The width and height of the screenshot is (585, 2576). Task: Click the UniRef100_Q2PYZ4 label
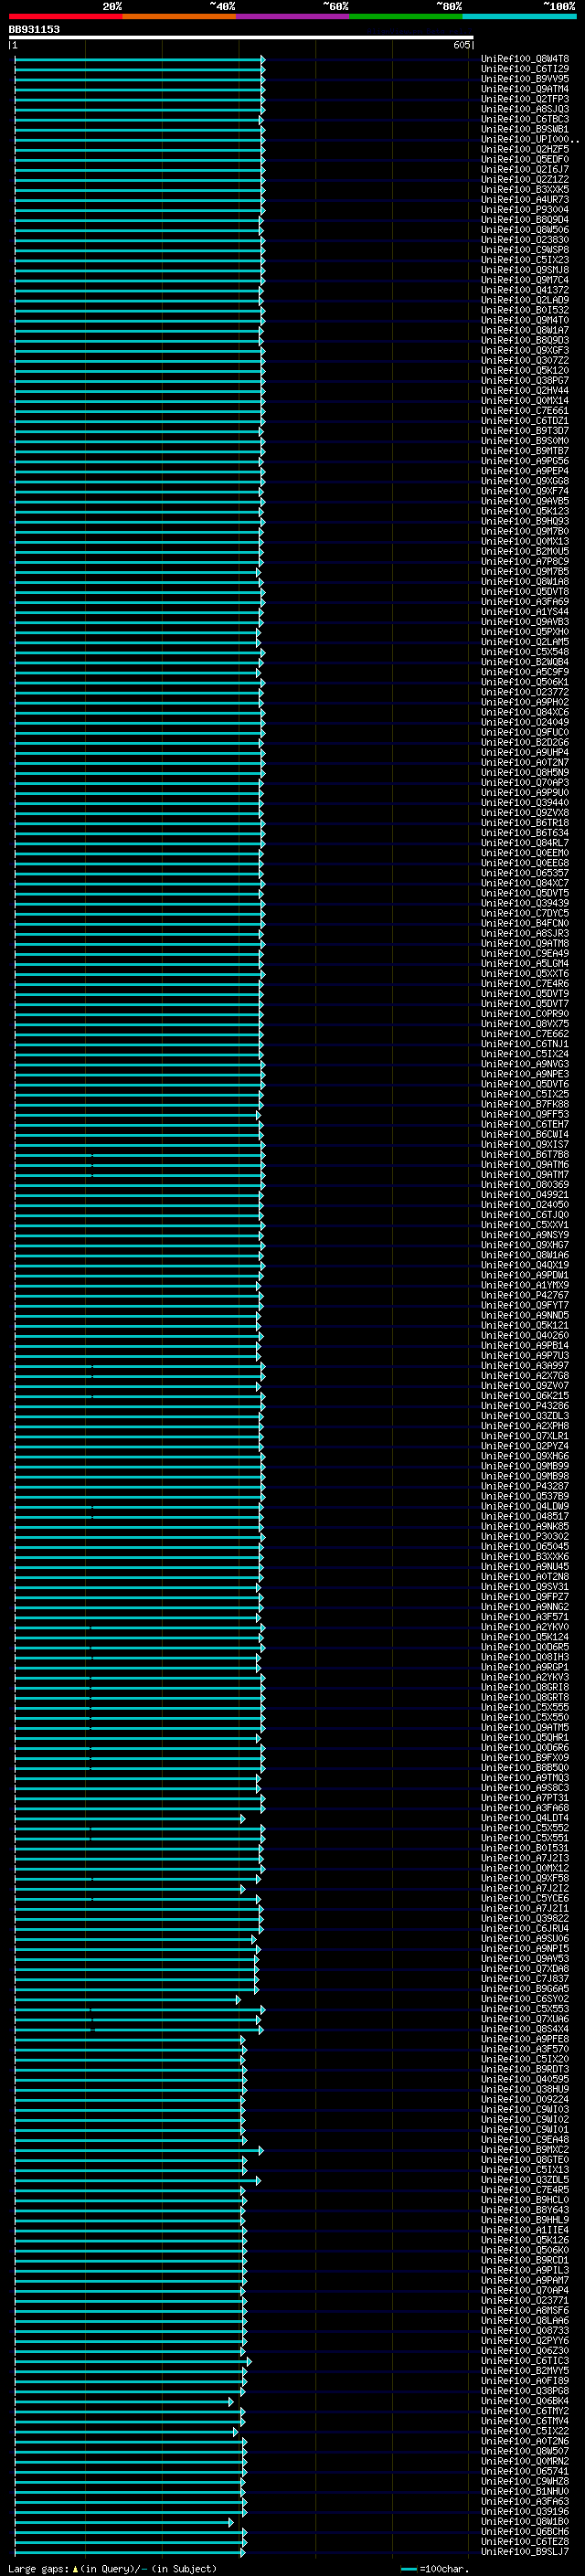[524, 1446]
